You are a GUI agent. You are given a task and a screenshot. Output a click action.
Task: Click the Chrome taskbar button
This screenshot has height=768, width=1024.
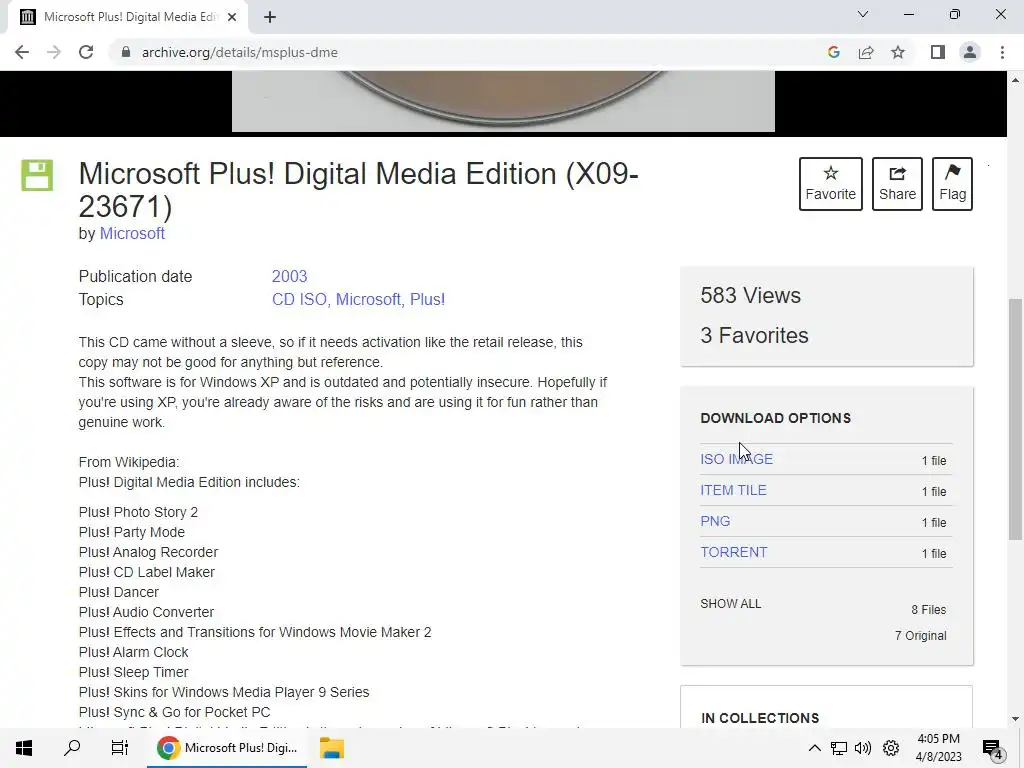(227, 748)
